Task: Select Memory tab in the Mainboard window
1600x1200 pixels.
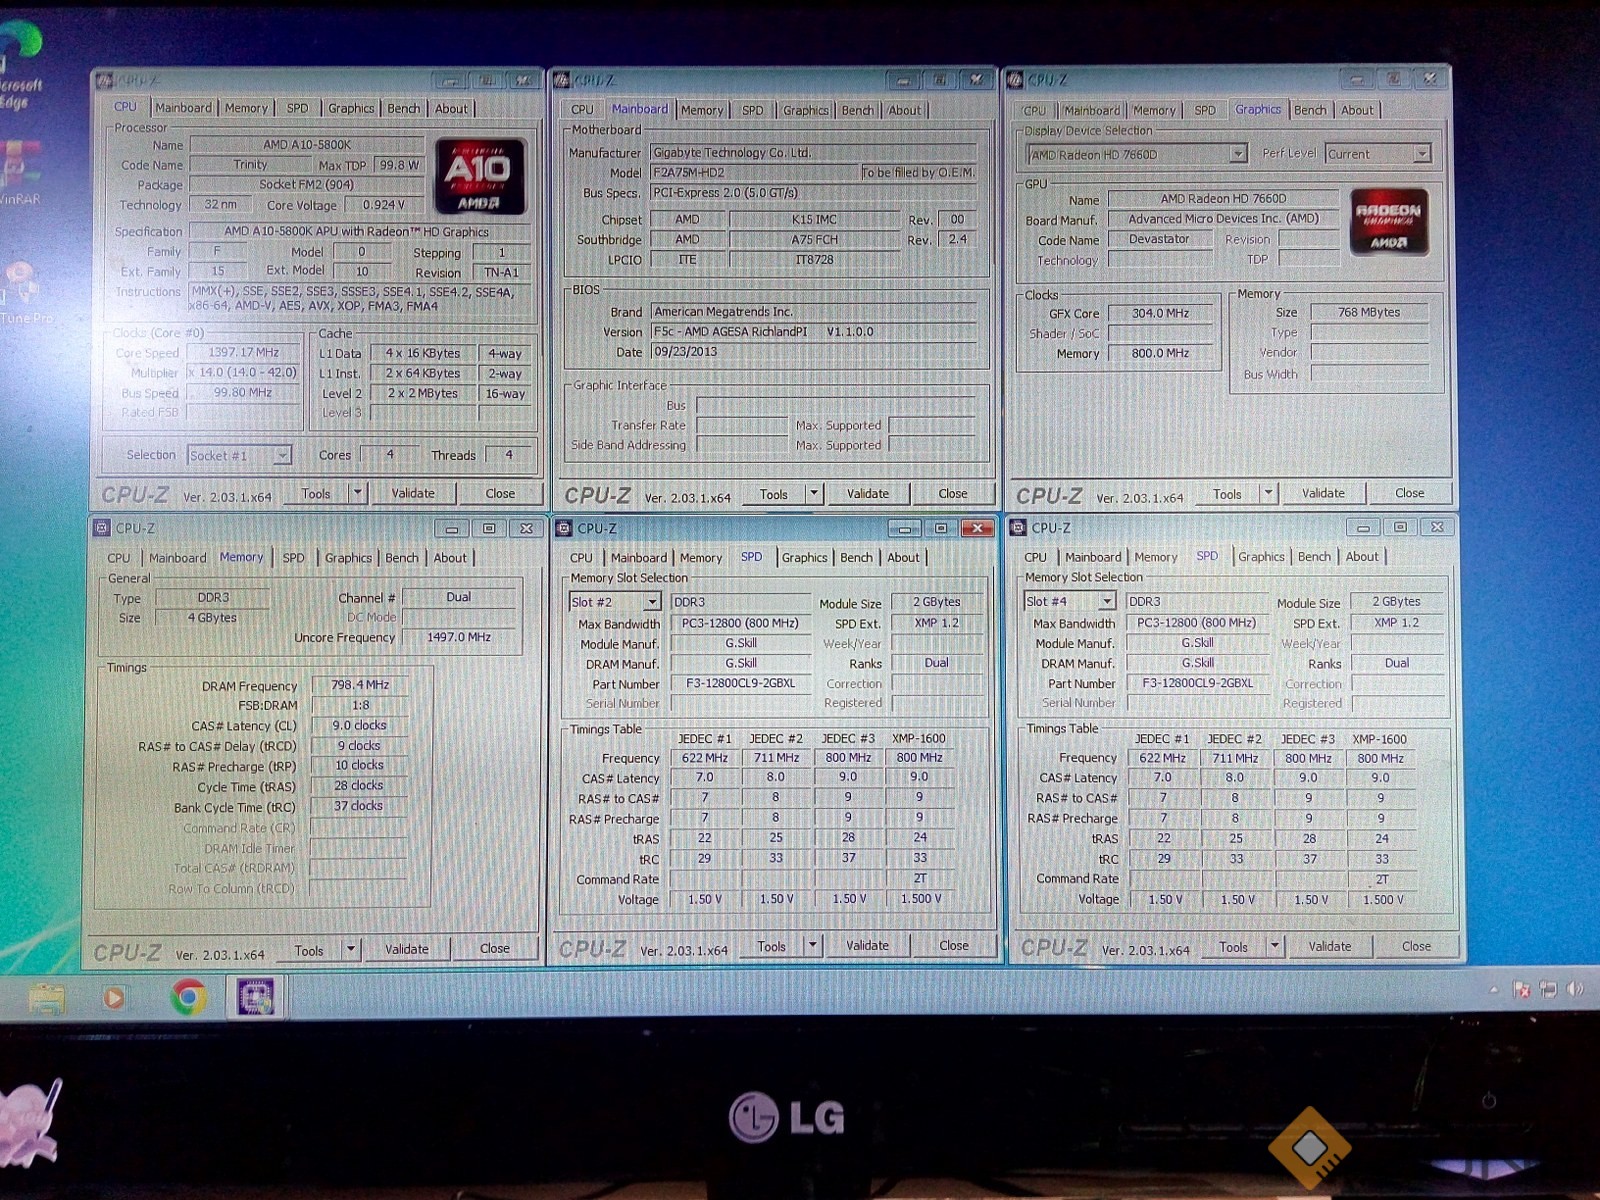Action: click(x=702, y=110)
